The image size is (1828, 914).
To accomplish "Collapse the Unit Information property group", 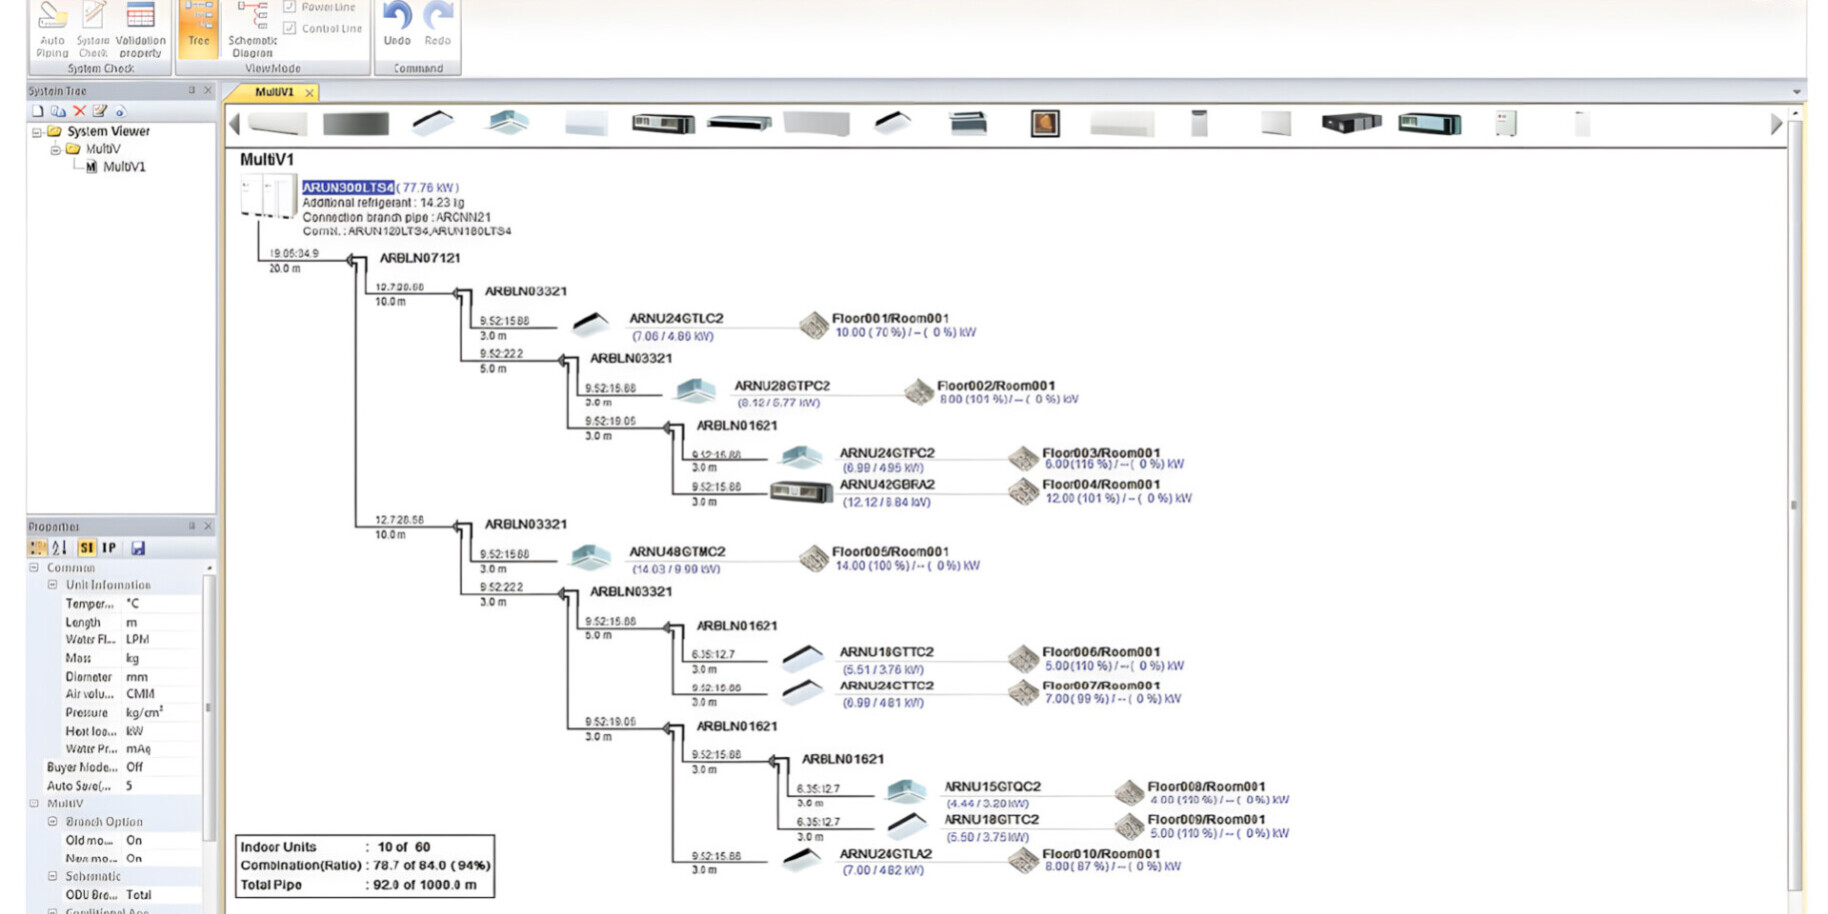I will (53, 585).
